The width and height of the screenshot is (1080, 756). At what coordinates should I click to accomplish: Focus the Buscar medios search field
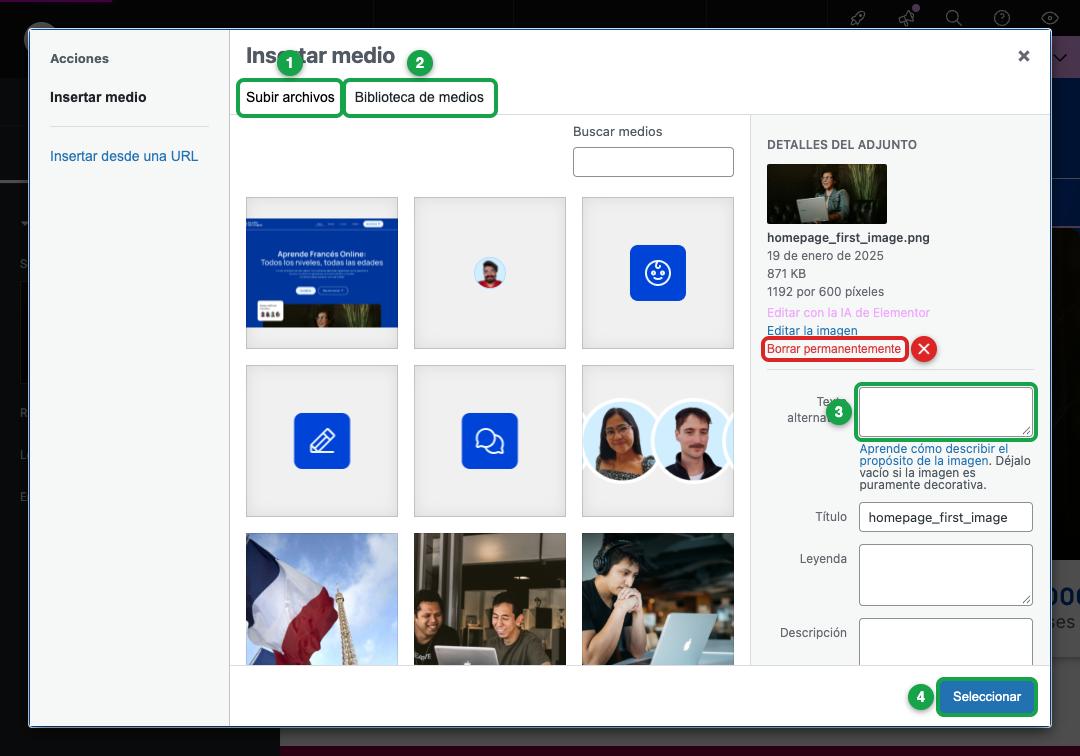click(x=653, y=162)
